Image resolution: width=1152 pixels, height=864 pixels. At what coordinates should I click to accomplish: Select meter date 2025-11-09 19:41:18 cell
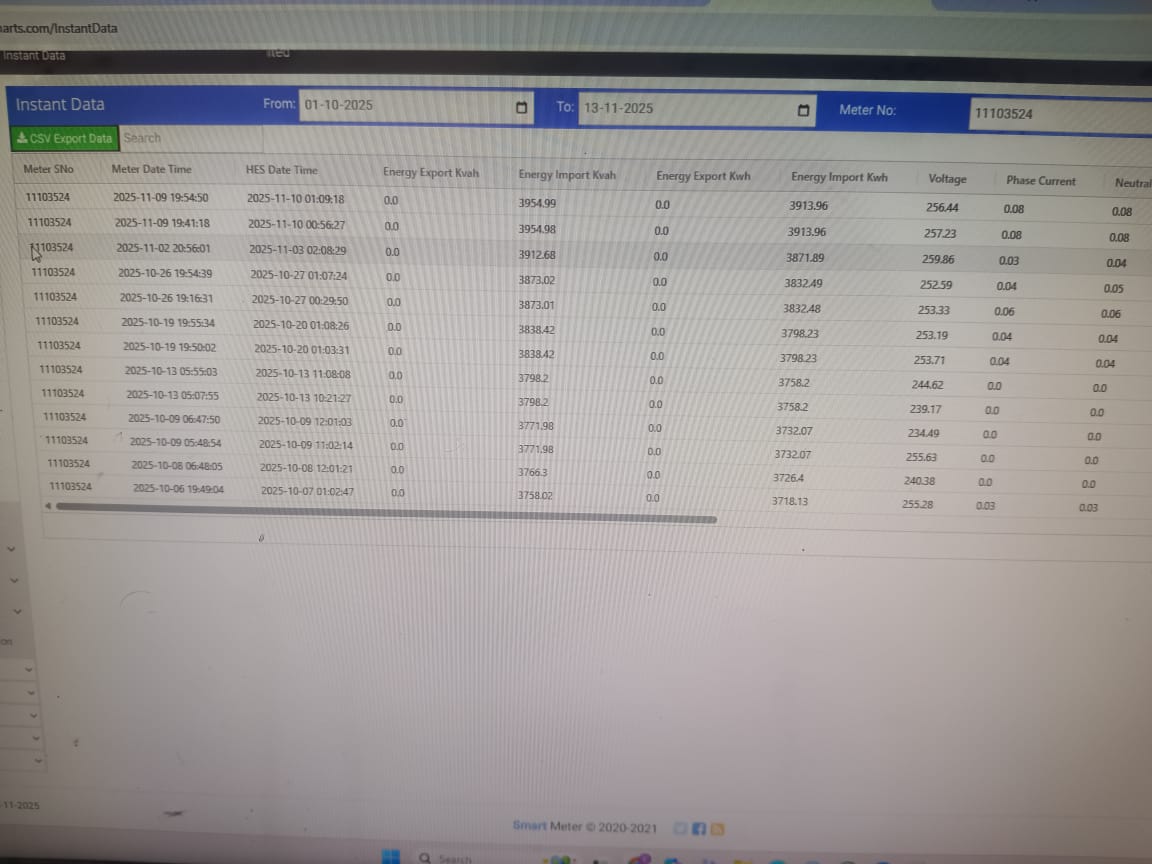162,223
